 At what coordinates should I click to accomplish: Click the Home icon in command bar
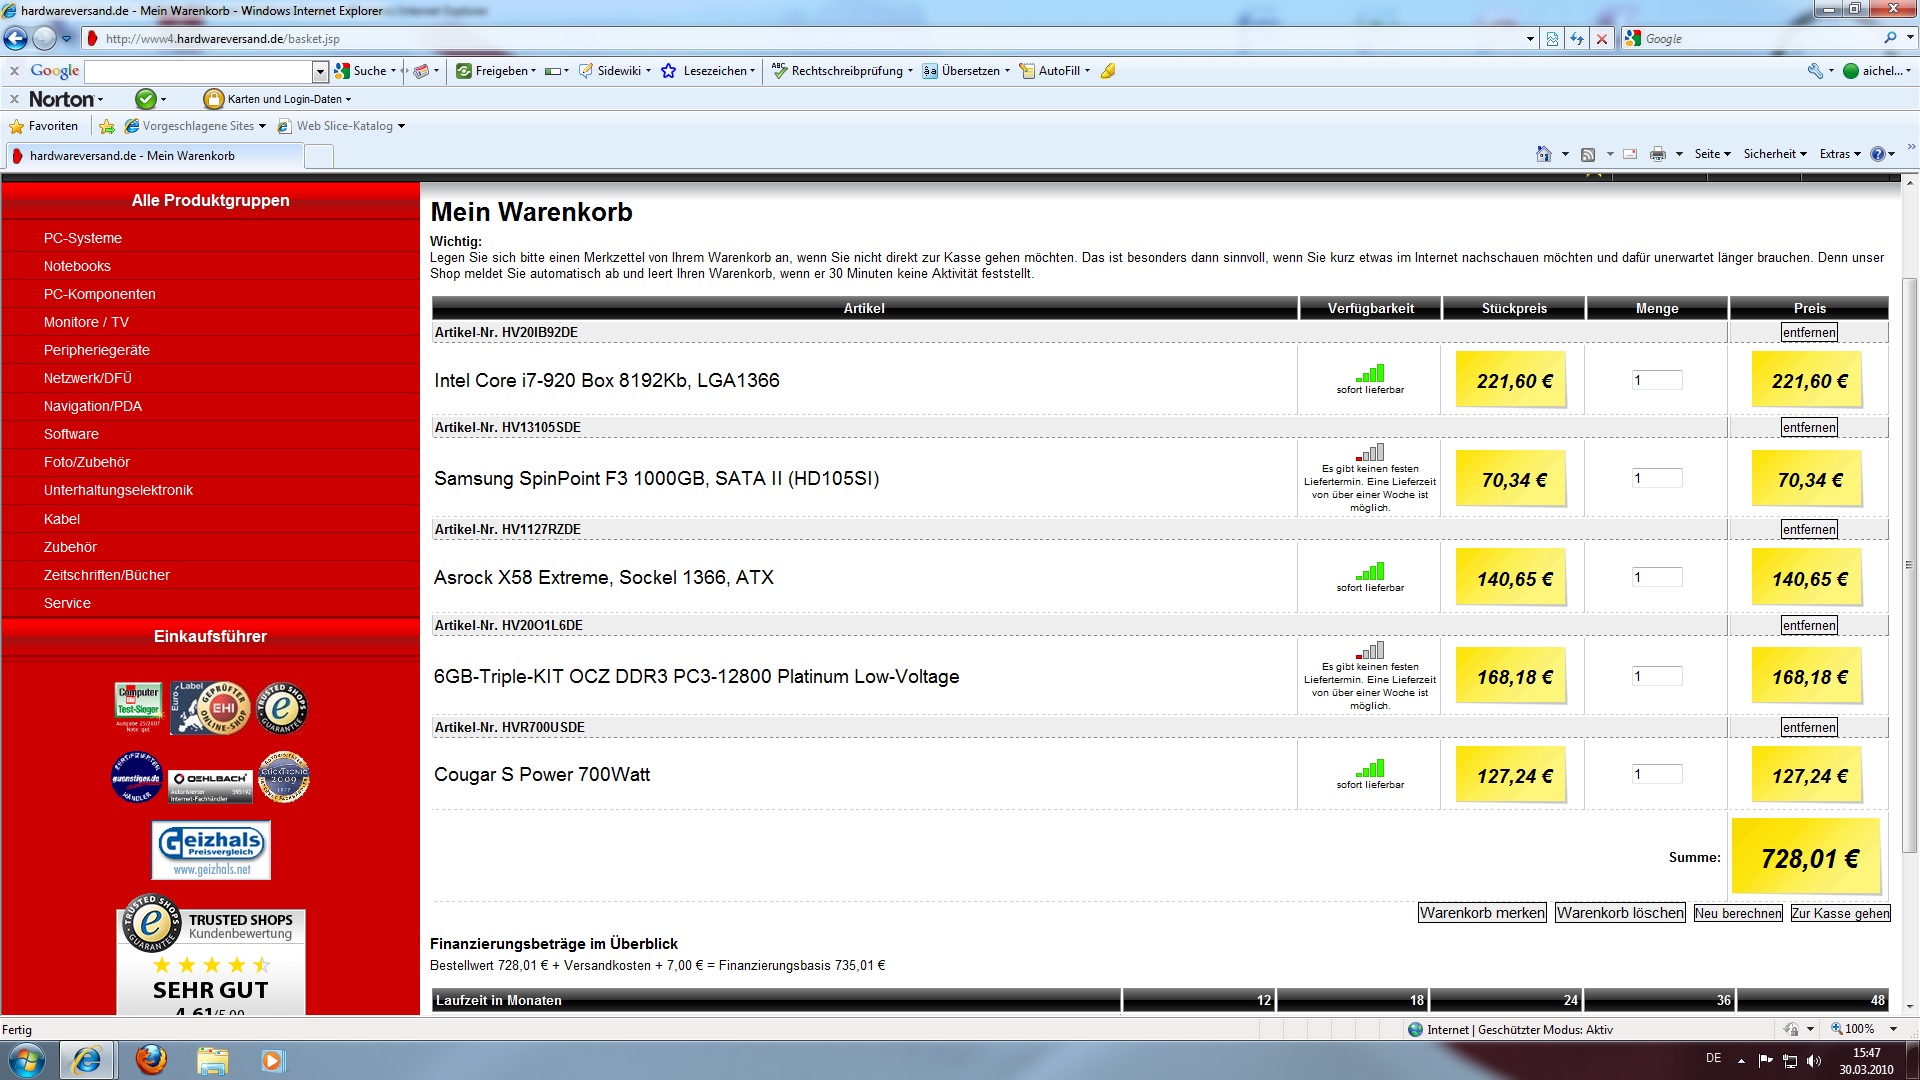pyautogui.click(x=1544, y=154)
